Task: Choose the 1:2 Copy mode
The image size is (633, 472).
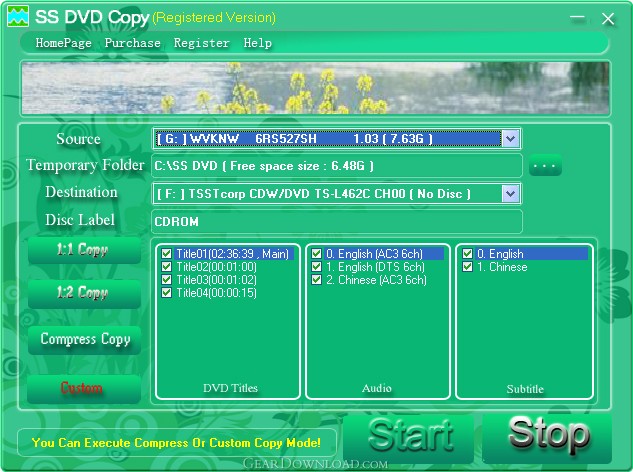Action: coord(84,294)
